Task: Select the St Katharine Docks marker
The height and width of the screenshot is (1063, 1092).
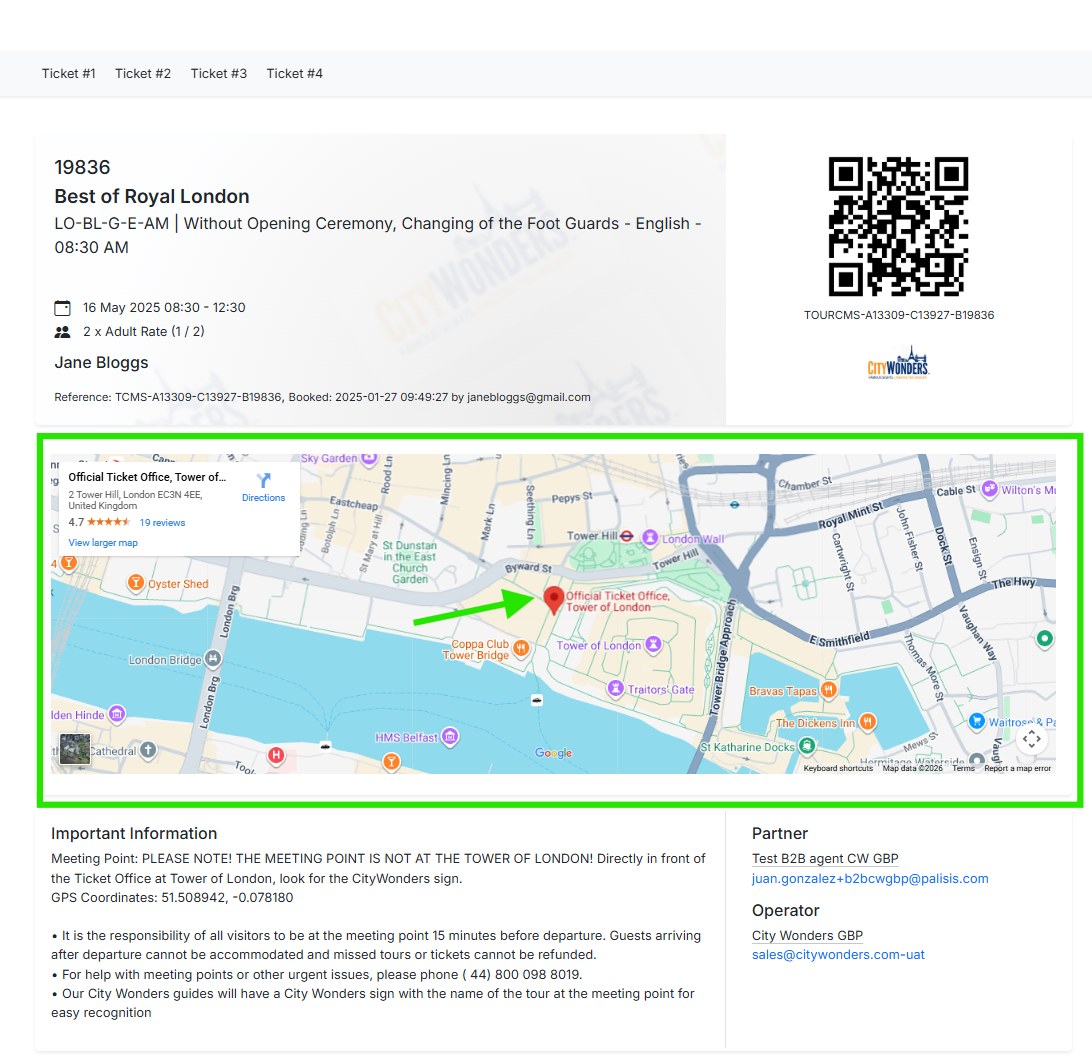Action: 806,746
